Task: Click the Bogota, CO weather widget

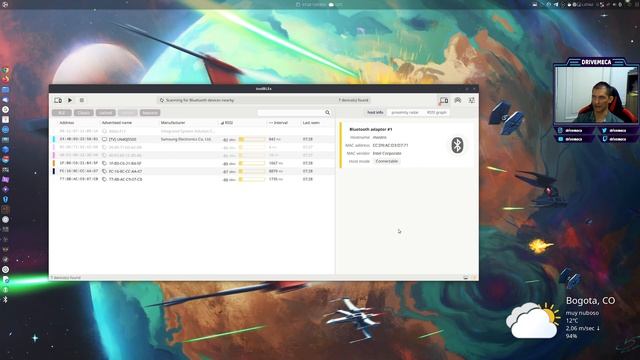Action: [x=560, y=318]
